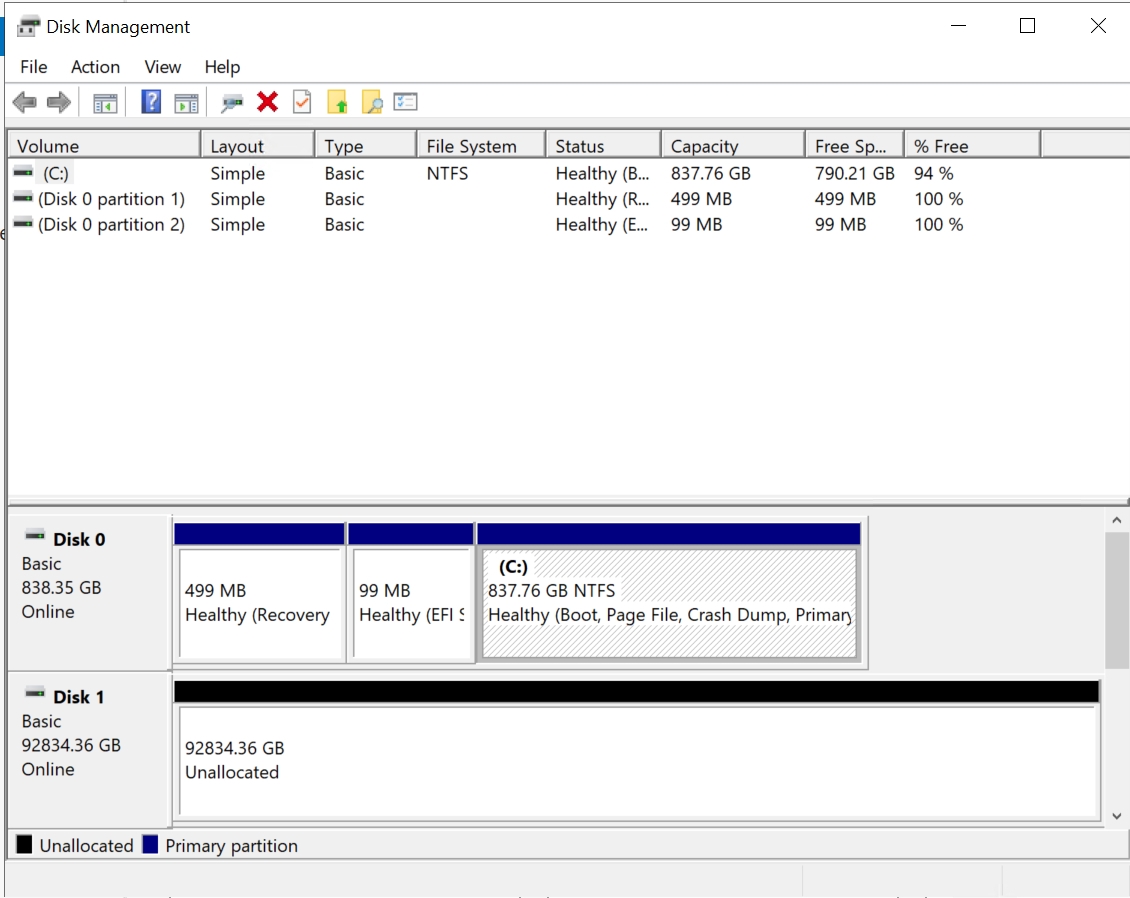The height and width of the screenshot is (898, 1130).
Task: Toggle the Show/Hide Action Pane icon
Action: pyautogui.click(x=186, y=101)
